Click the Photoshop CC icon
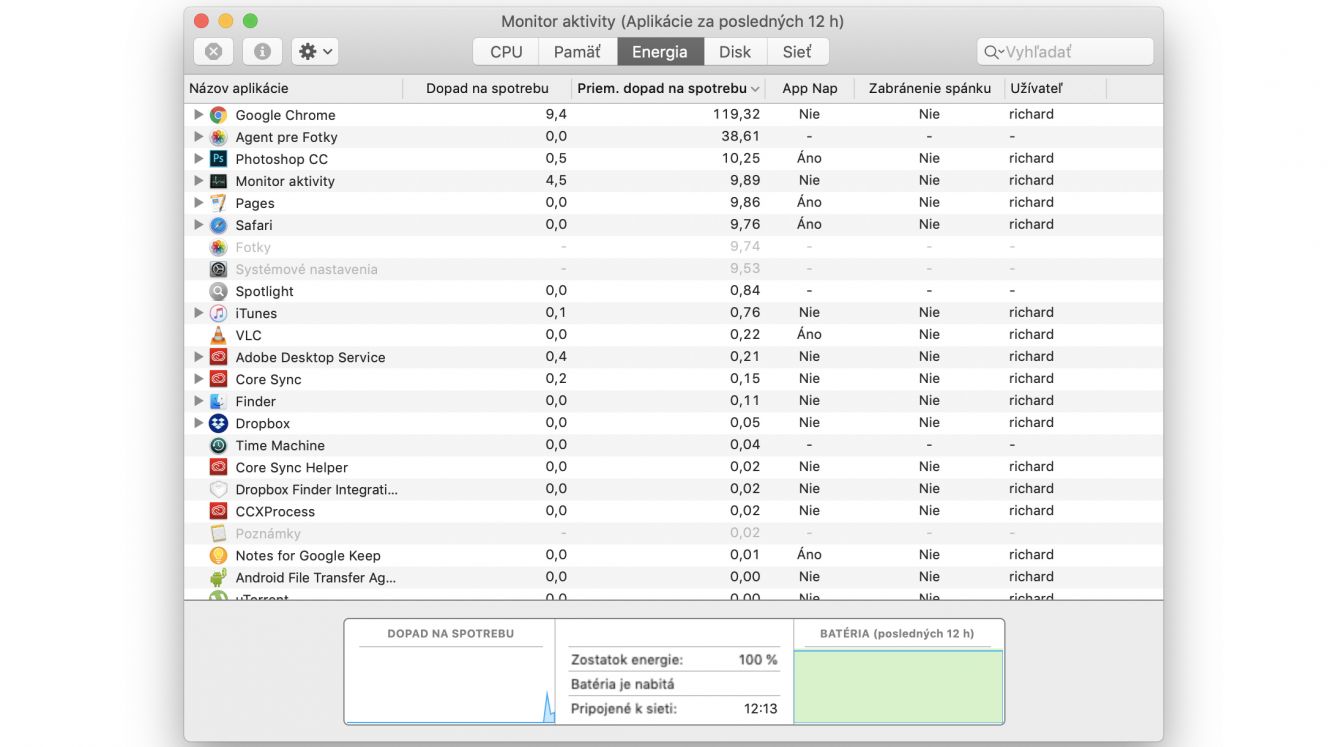This screenshot has height=747, width=1328. (x=218, y=159)
